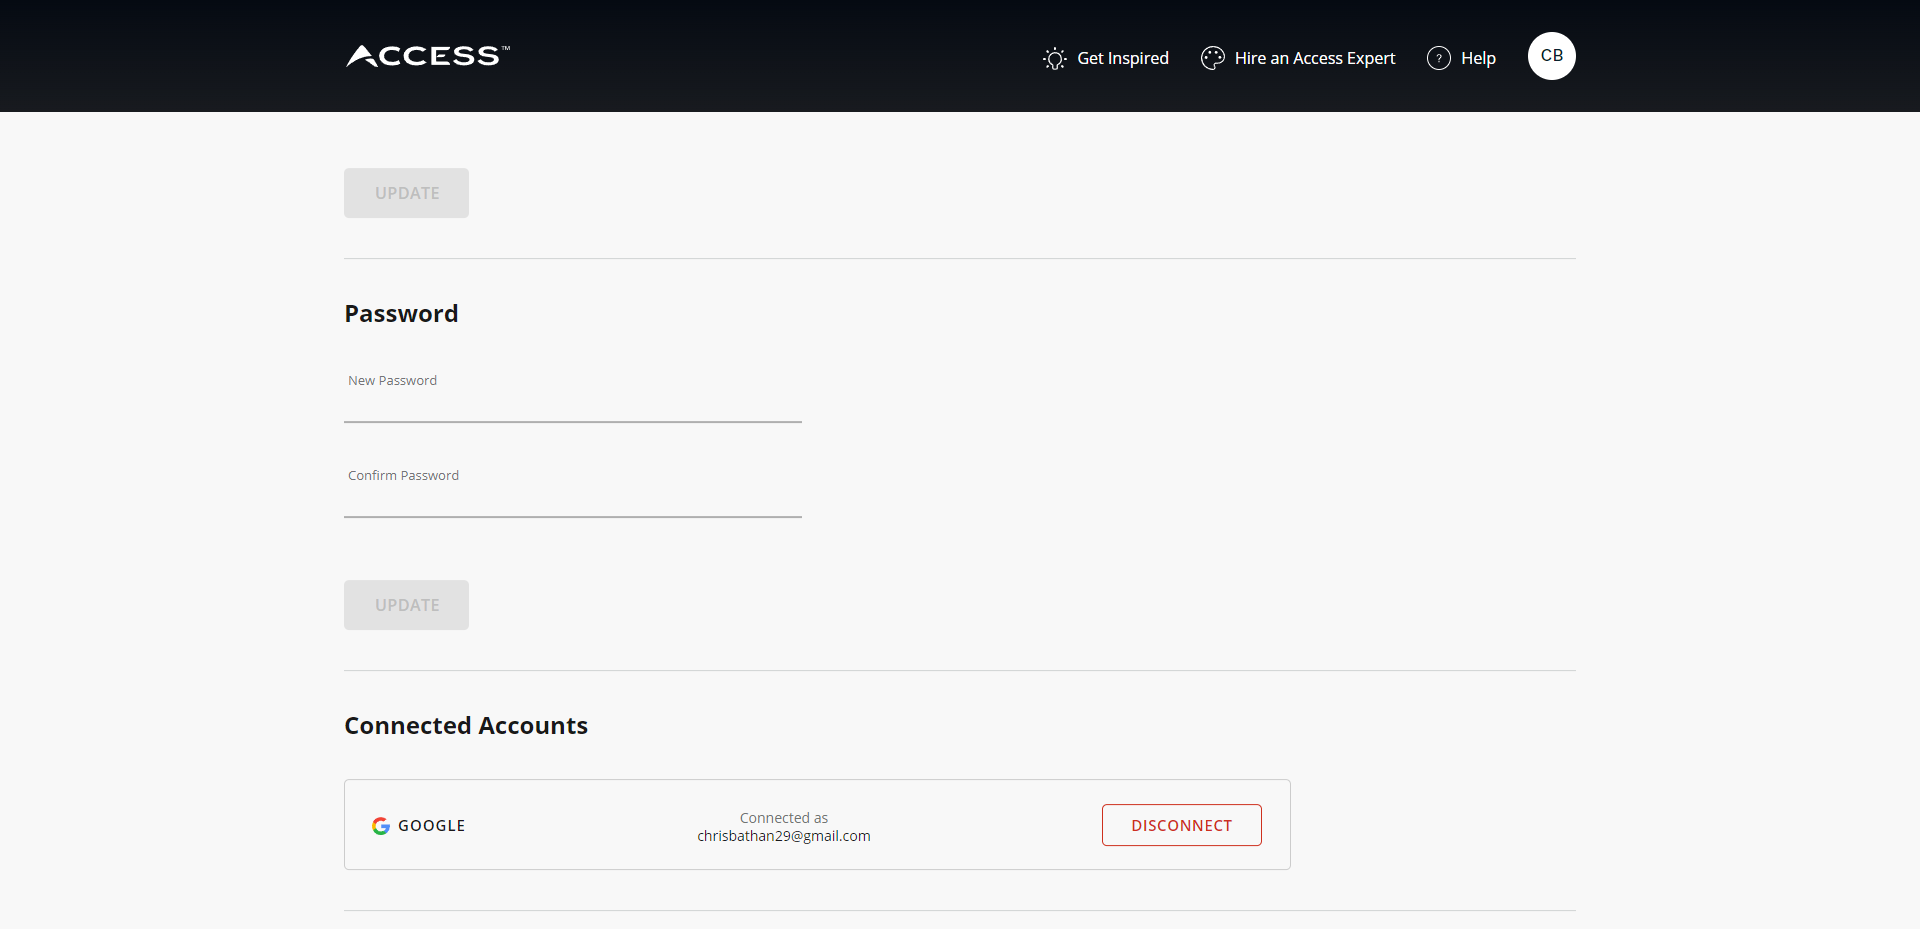This screenshot has width=1920, height=929.
Task: Open the Help link text
Action: coord(1478,58)
